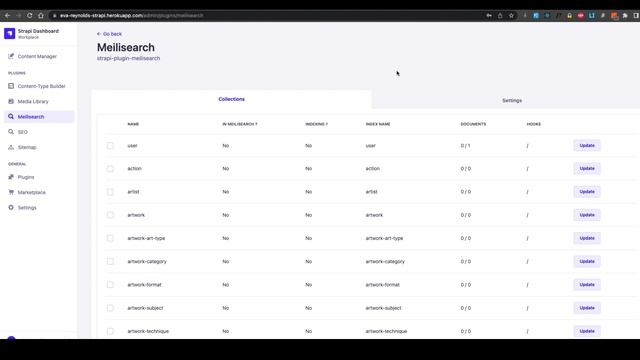This screenshot has width=640, height=360.
Task: Check the box for artwork-subject
Action: [110, 308]
